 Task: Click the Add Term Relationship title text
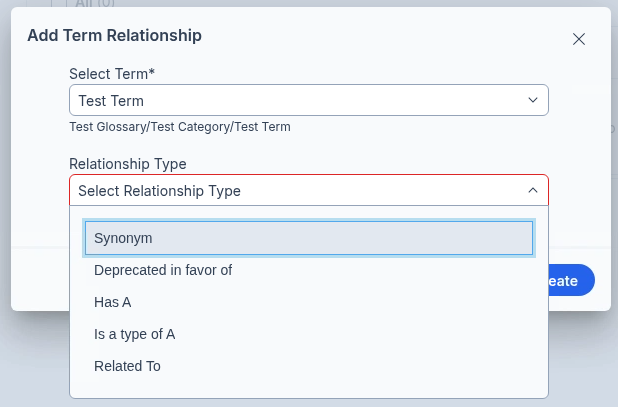click(114, 36)
